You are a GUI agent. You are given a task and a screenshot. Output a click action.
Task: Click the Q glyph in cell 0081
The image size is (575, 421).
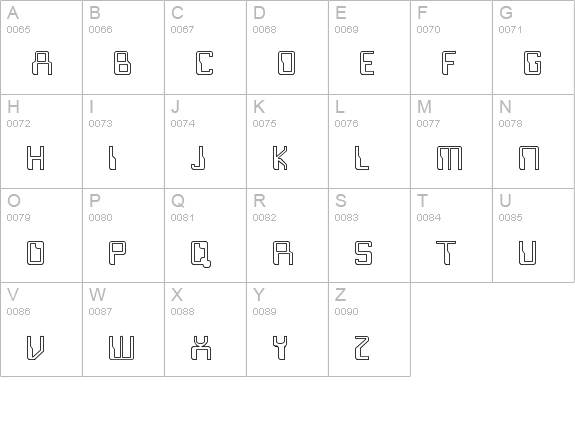point(201,254)
